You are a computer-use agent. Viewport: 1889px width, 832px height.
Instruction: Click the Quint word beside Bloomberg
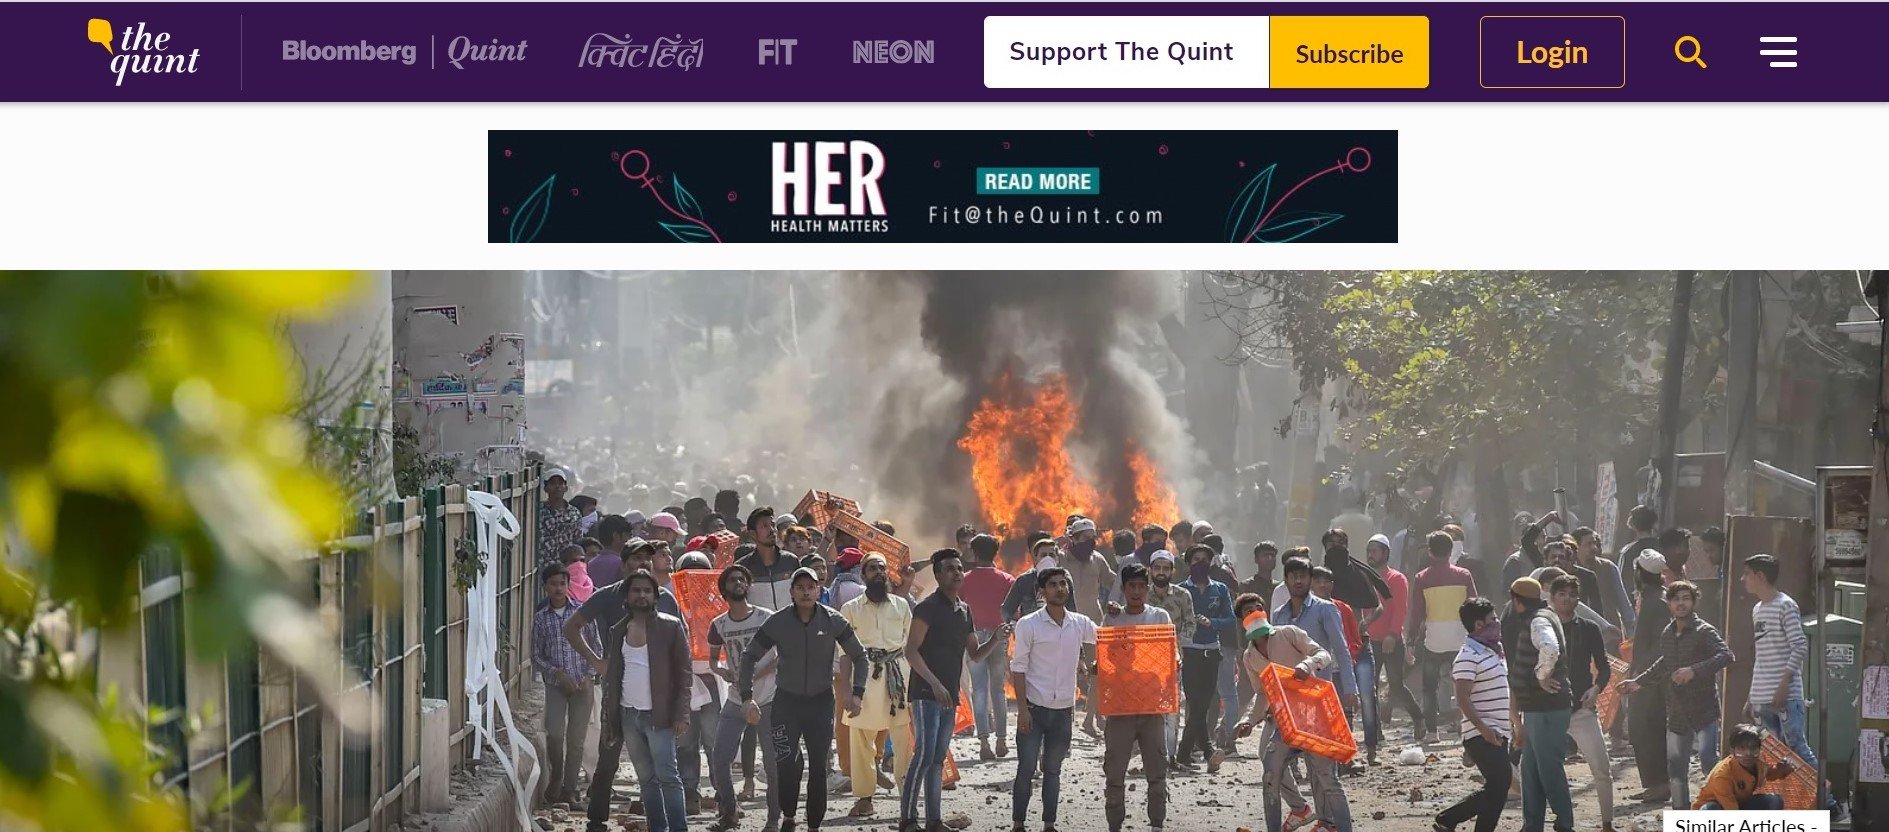point(487,51)
